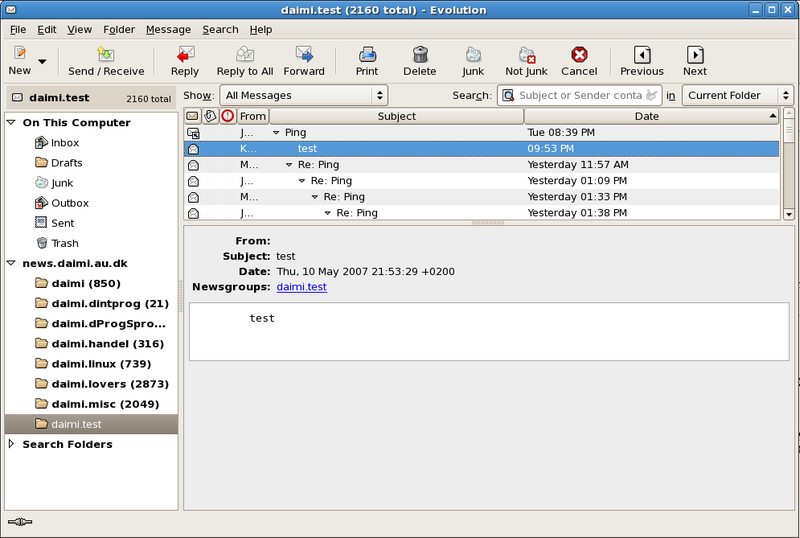Click the Send / Receive icon

coord(106,54)
